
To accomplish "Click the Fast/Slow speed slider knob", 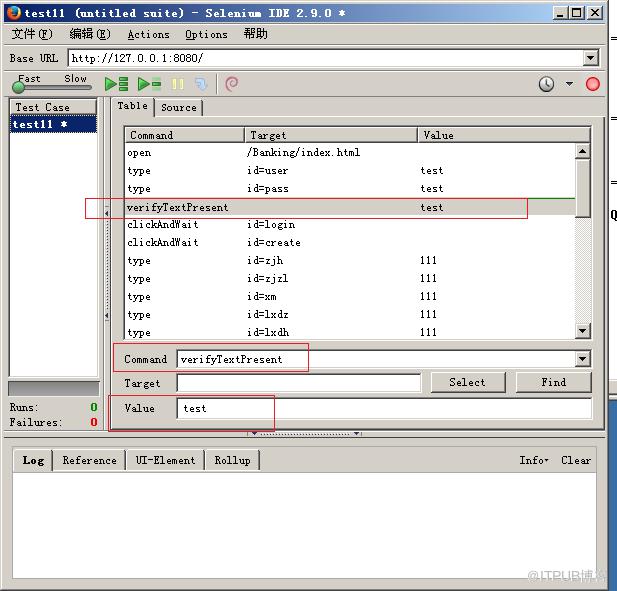I will coord(18,87).
